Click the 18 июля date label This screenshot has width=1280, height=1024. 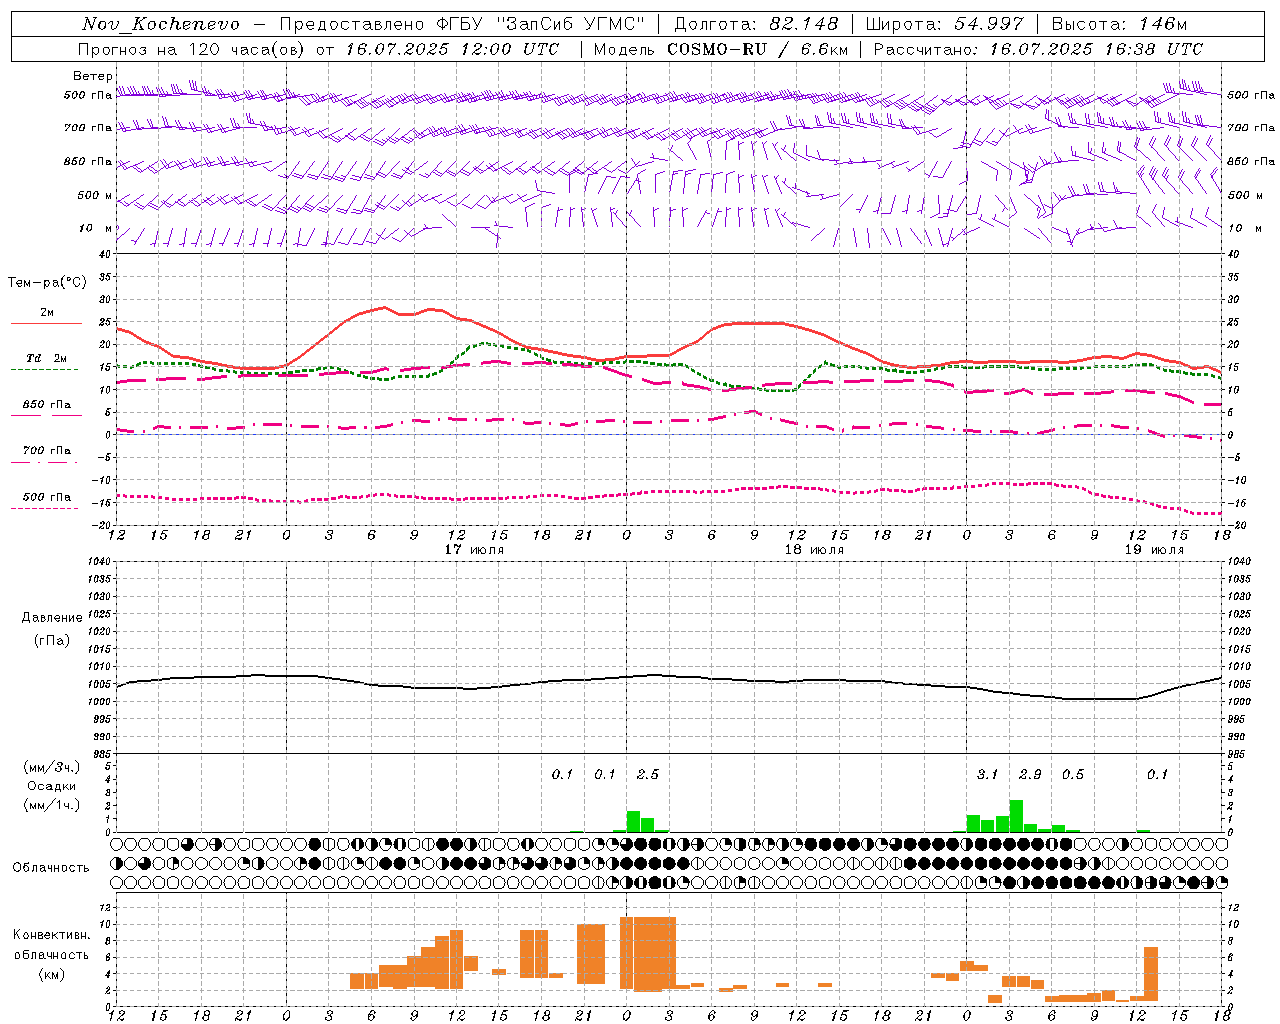814,550
